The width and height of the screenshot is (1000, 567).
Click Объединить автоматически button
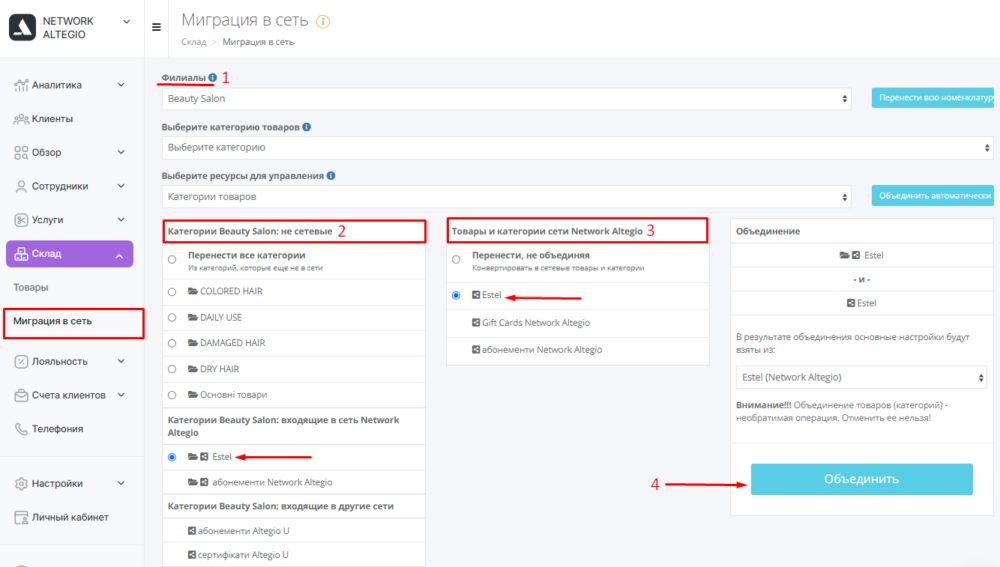932,196
